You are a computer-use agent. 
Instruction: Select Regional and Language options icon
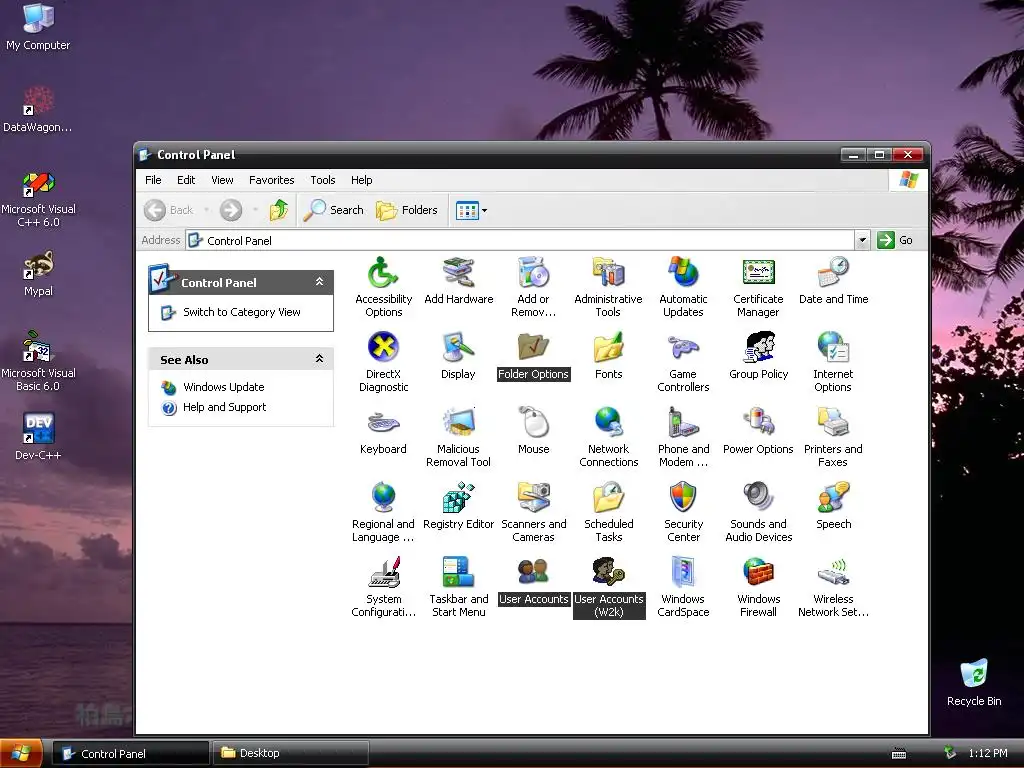point(383,512)
